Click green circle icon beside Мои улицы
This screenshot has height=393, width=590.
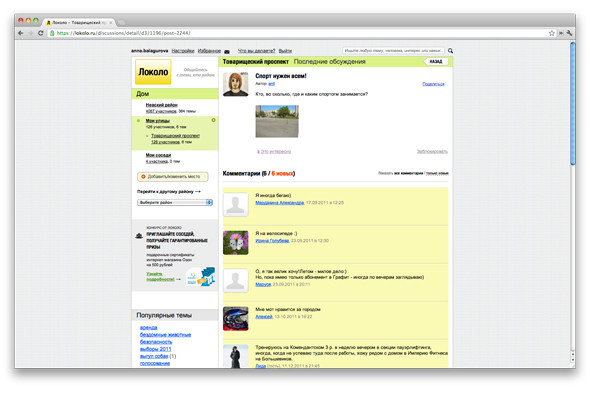coord(213,120)
